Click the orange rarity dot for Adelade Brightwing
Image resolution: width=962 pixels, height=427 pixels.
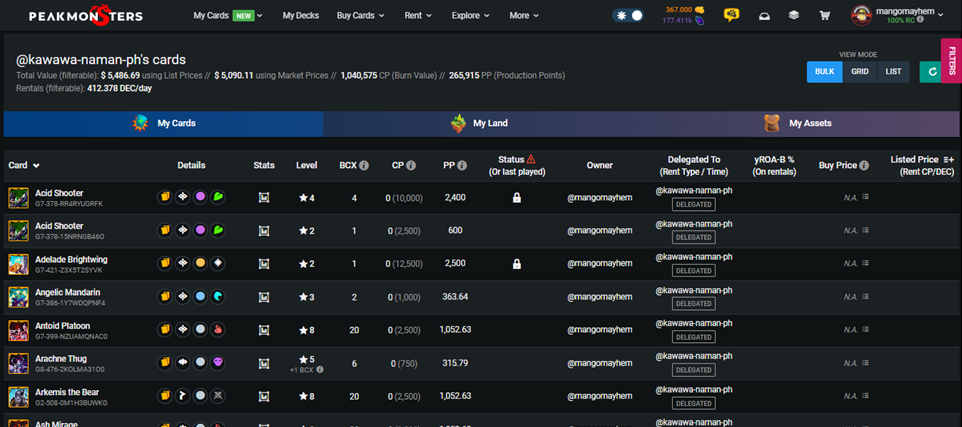coord(200,264)
